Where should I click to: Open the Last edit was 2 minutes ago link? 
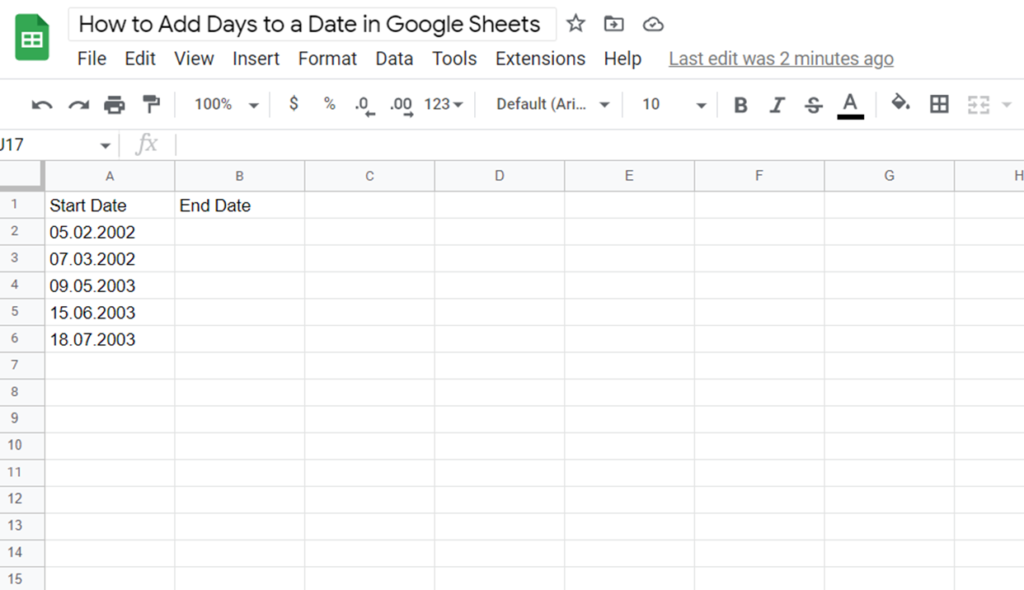(780, 59)
